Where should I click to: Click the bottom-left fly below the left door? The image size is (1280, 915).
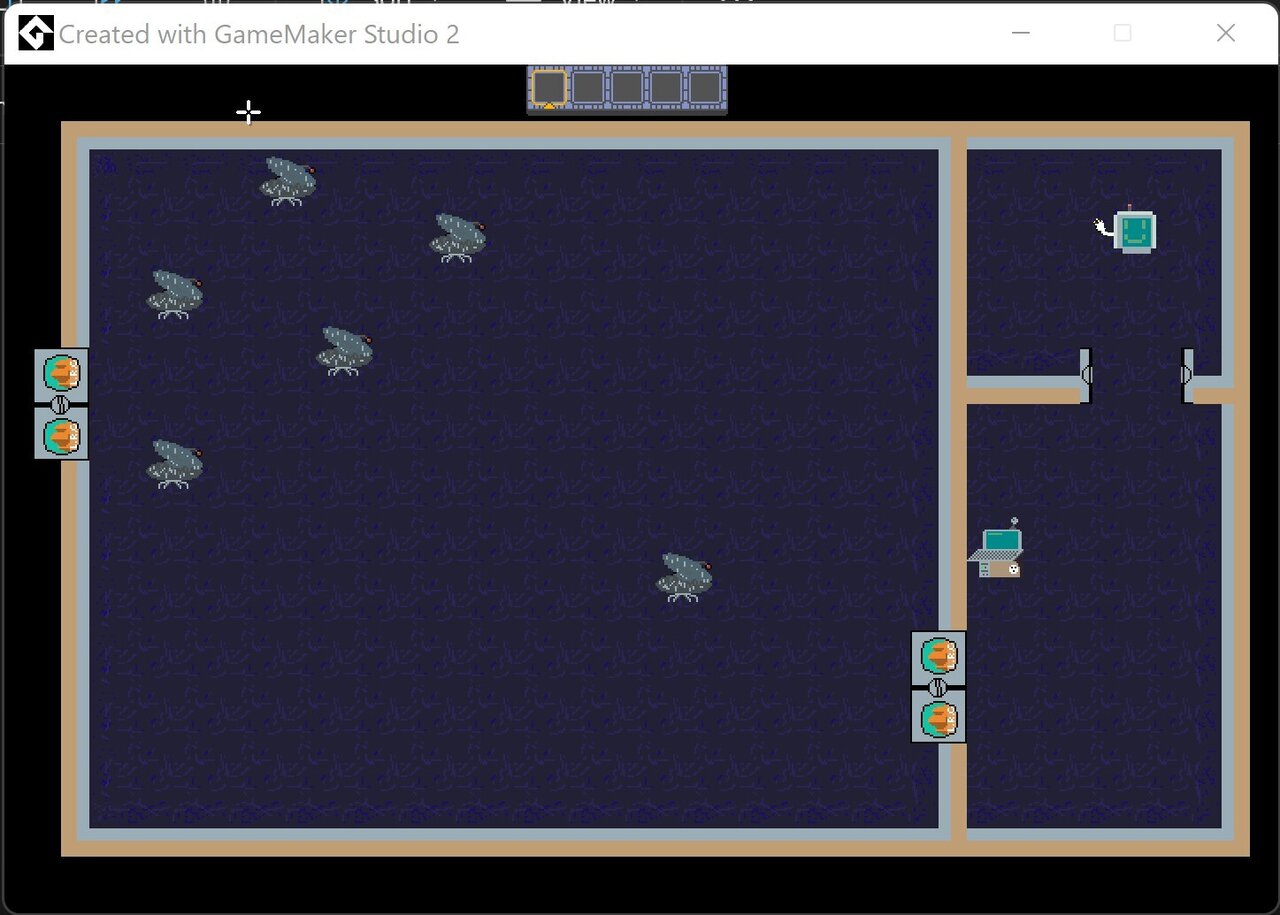pos(175,464)
